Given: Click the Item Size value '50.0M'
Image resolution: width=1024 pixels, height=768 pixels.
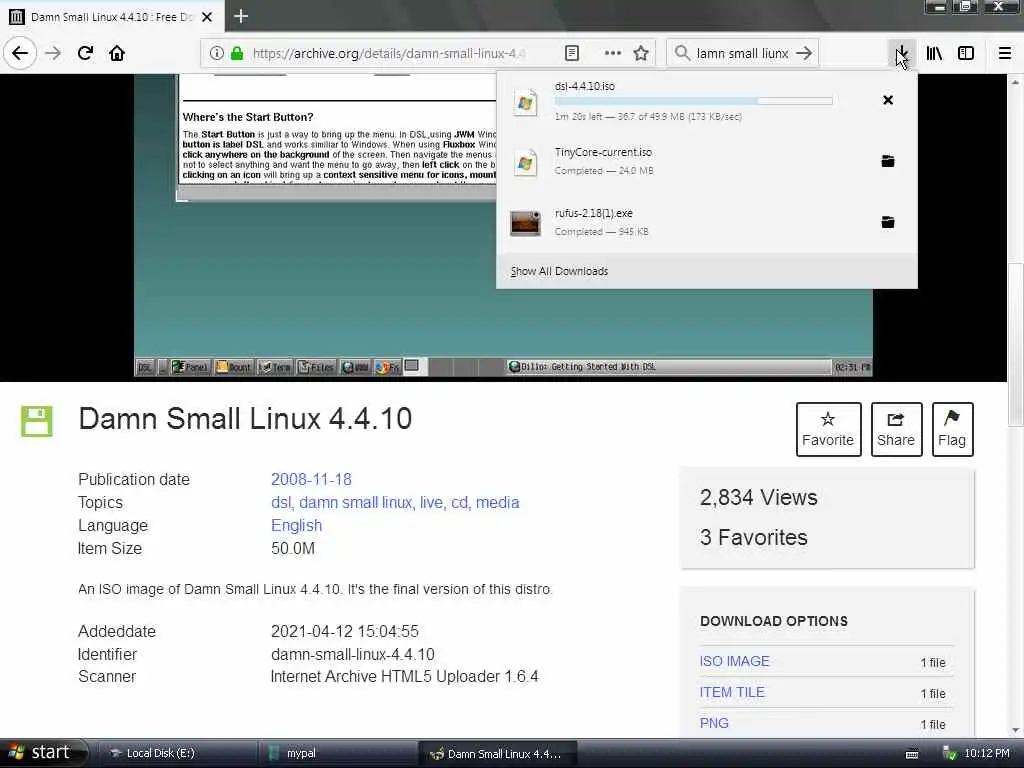Looking at the screenshot, I should tap(293, 549).
